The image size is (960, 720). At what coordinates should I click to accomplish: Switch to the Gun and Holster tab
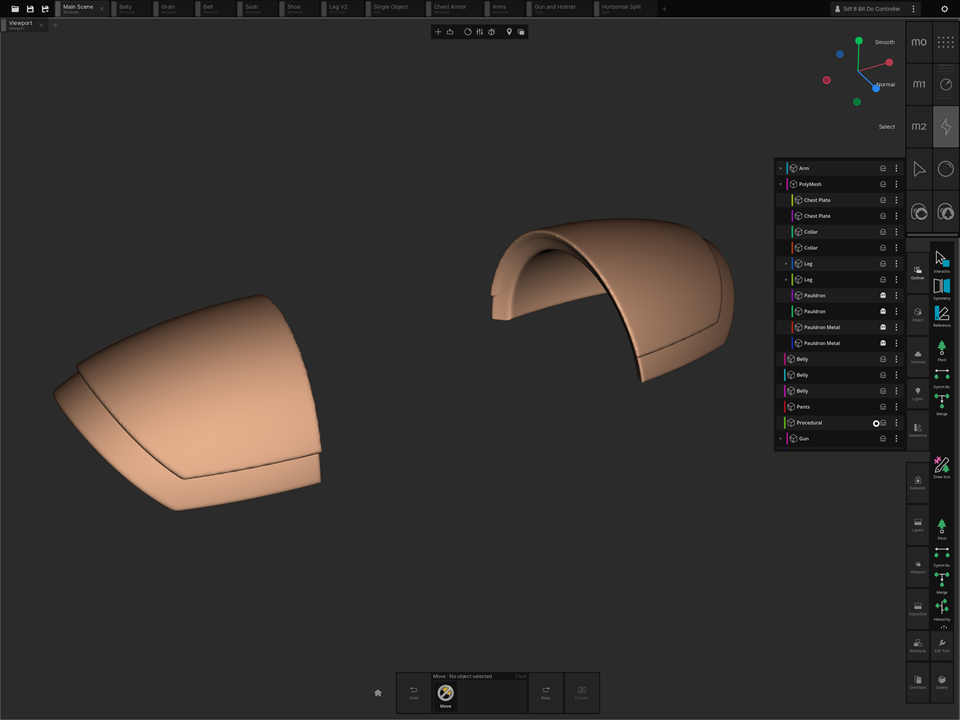555,8
